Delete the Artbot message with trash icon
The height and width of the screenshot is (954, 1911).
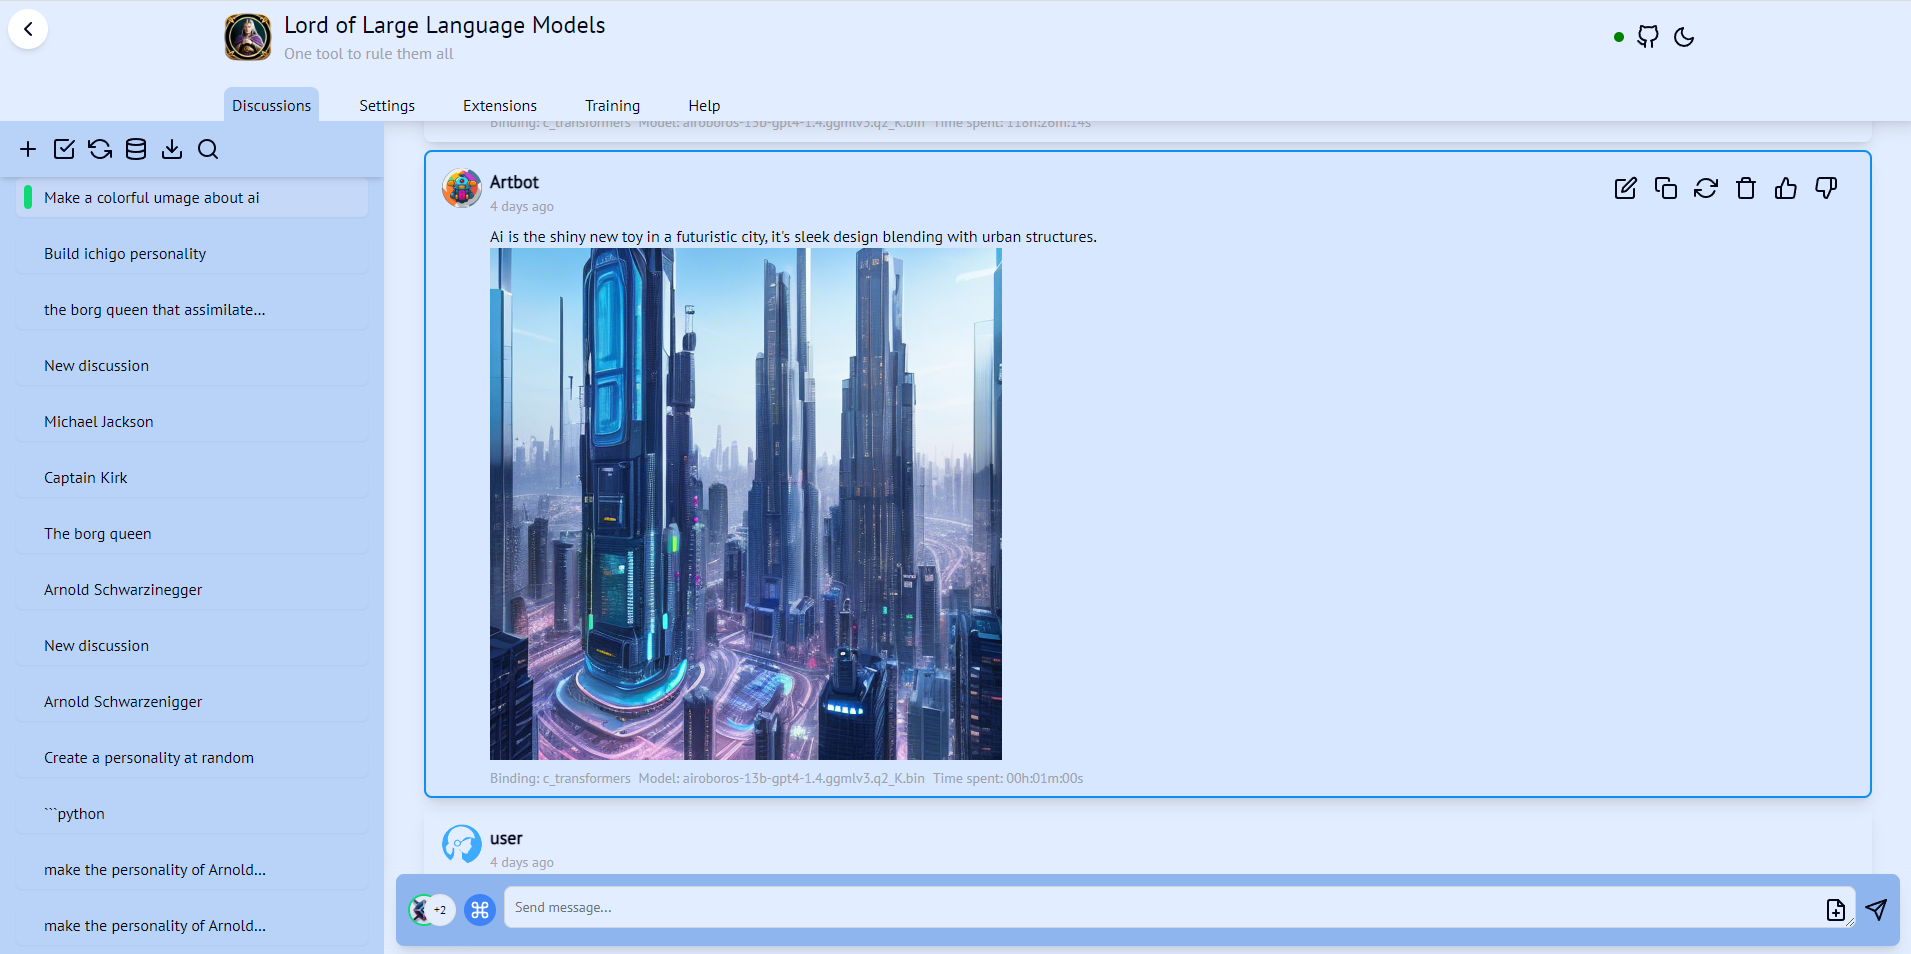tap(1746, 188)
